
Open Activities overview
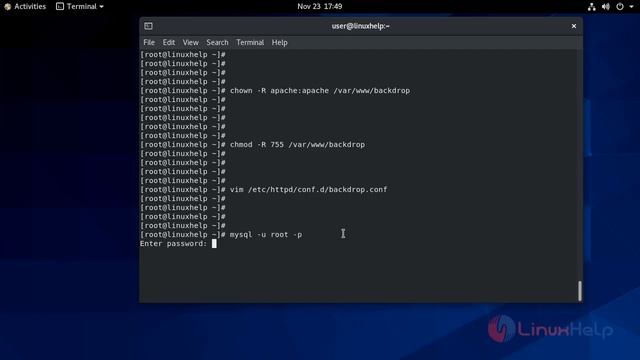coord(25,7)
